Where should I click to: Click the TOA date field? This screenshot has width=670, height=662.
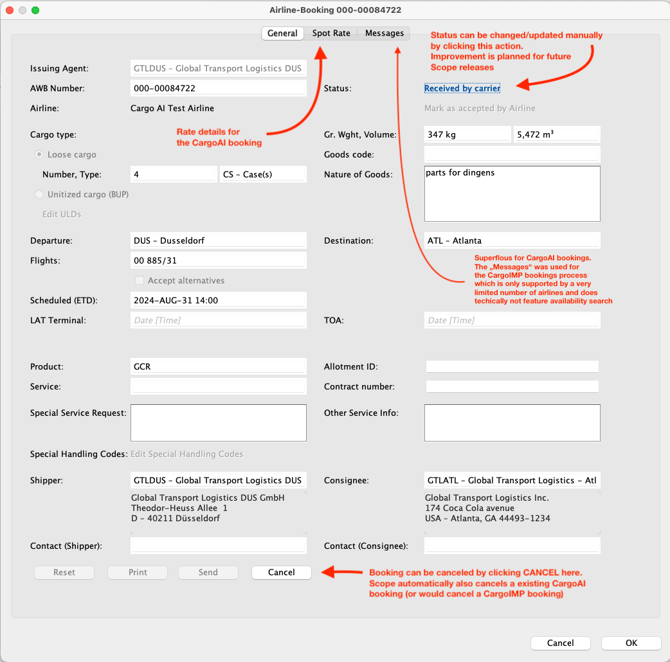(512, 320)
